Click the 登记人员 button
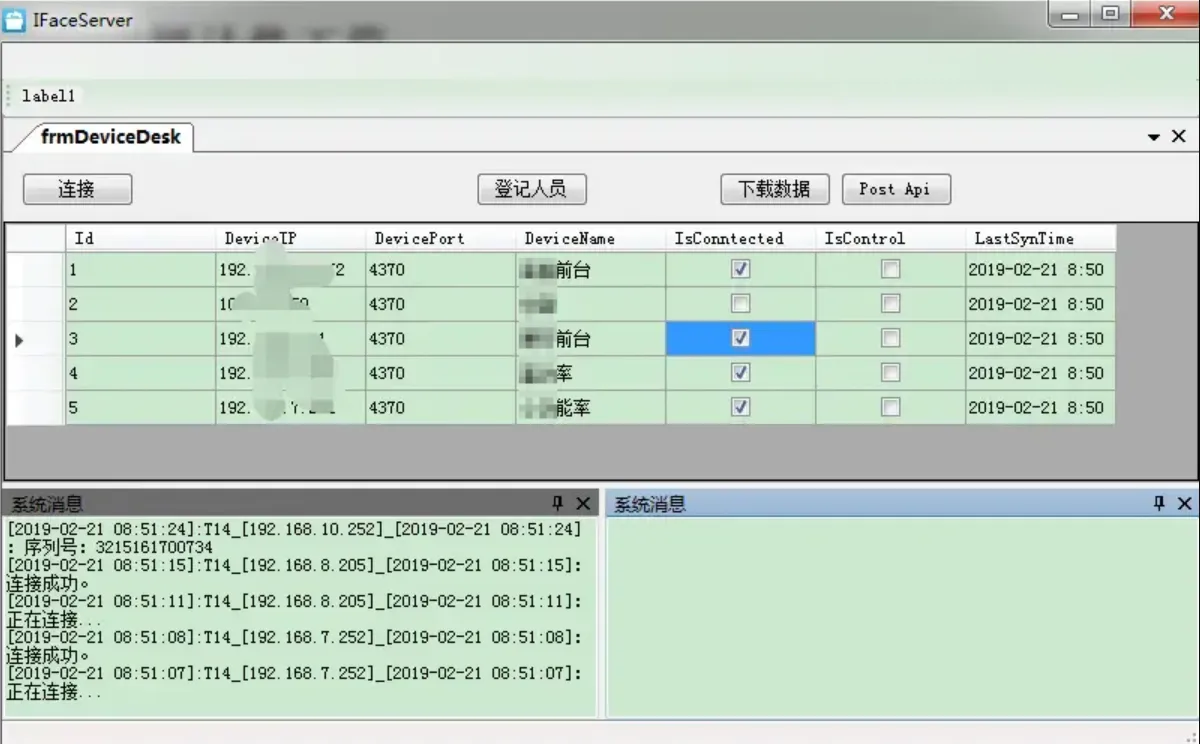Image resolution: width=1200 pixels, height=744 pixels. 531,189
